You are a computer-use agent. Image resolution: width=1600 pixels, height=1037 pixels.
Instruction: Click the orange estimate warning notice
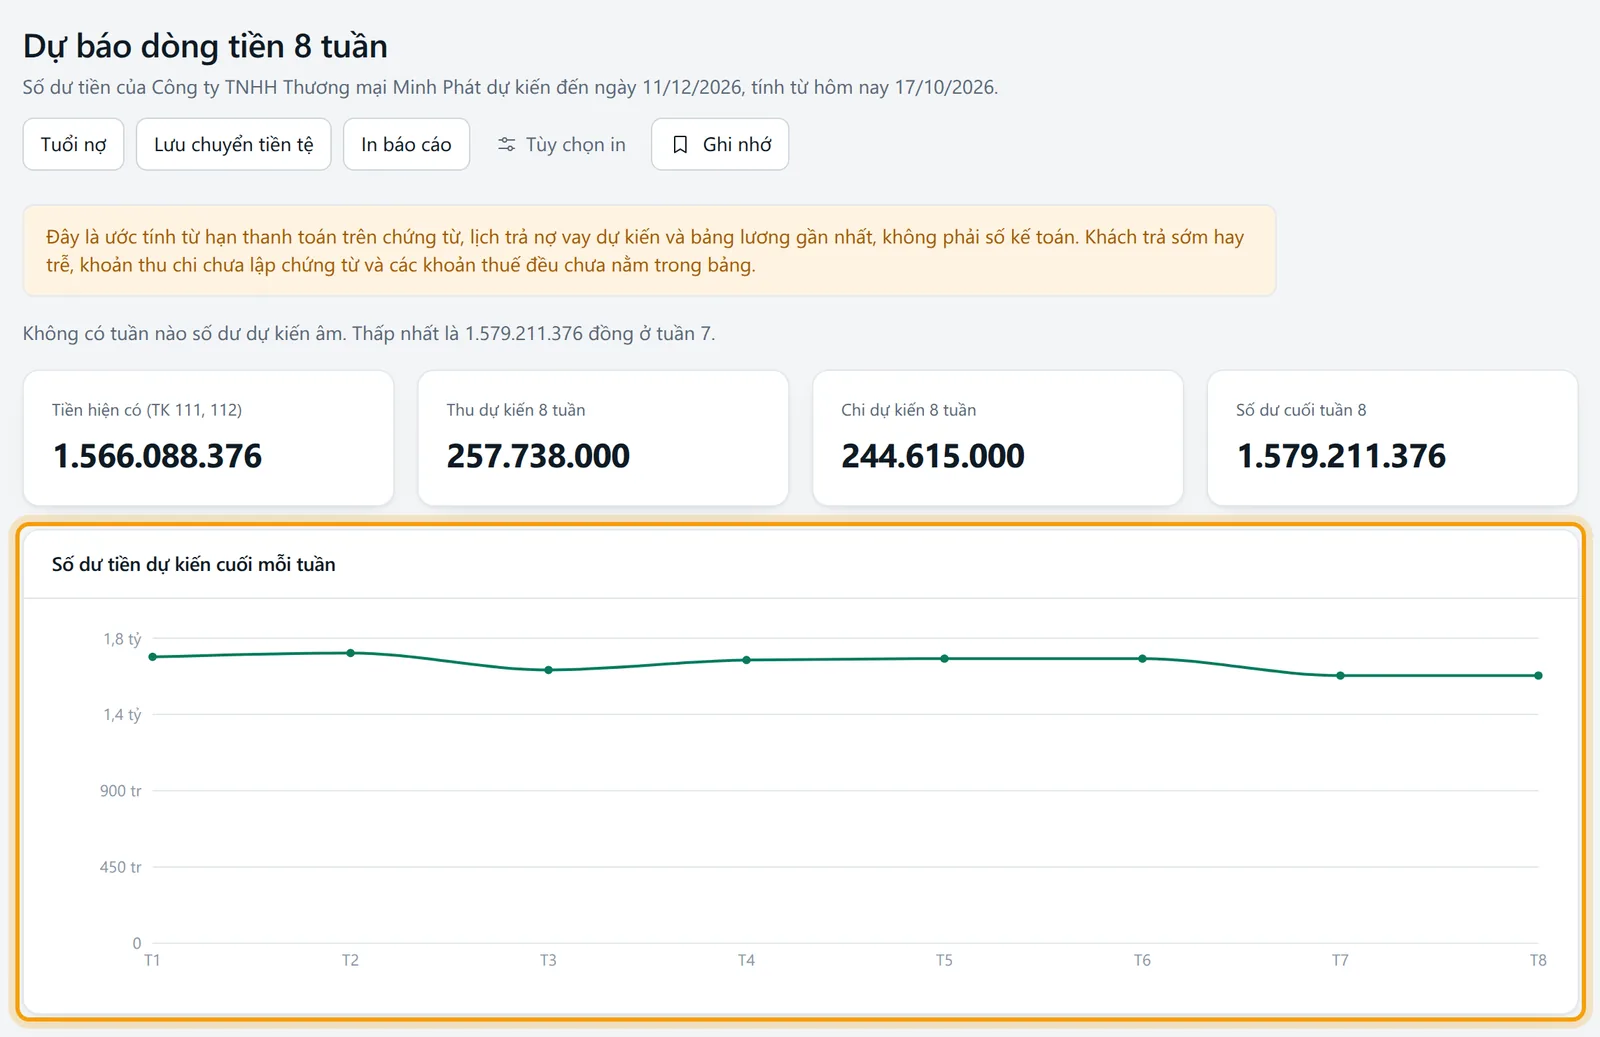coord(649,250)
